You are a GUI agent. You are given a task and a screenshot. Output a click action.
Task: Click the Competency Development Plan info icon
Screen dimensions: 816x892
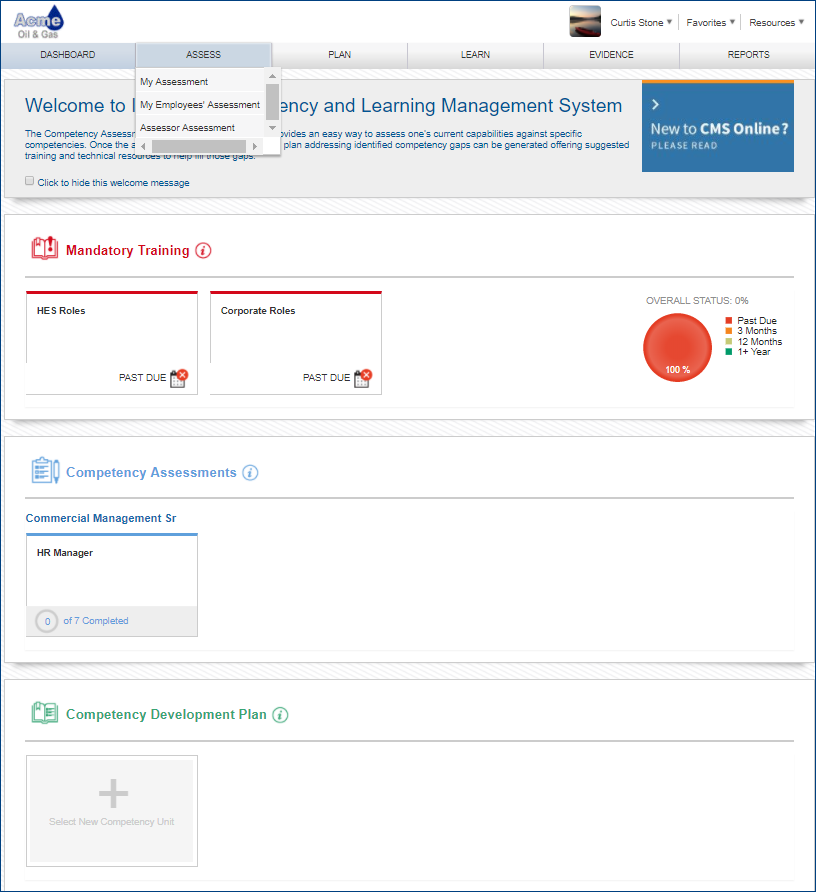[x=281, y=715]
